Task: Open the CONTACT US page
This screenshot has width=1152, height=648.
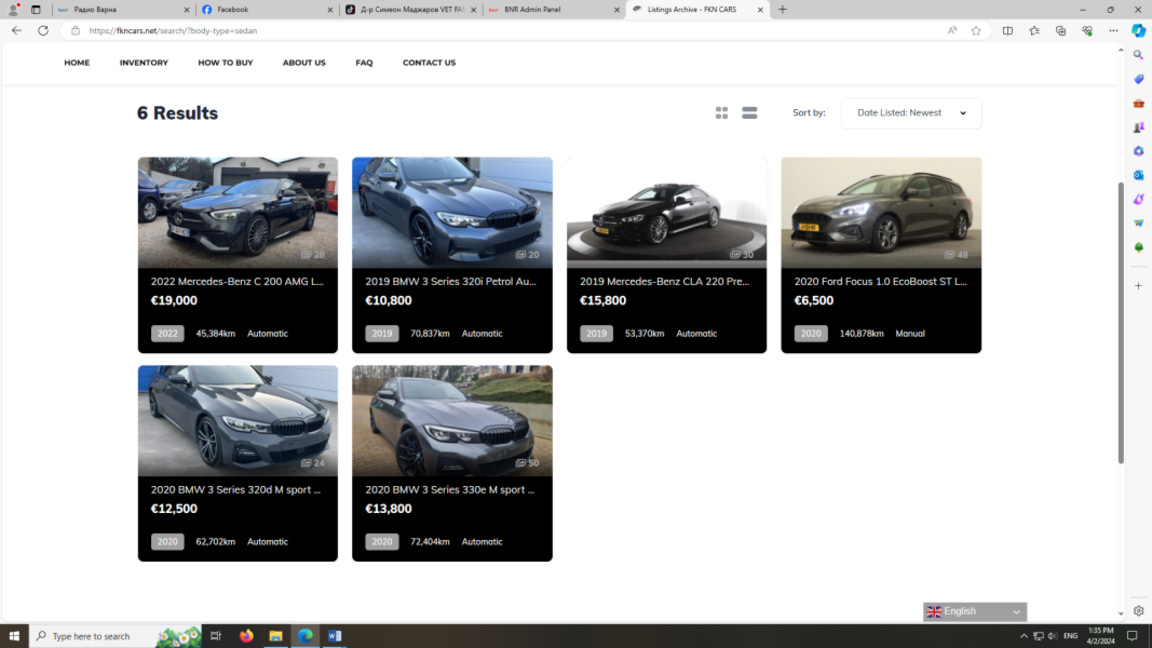Action: coord(429,63)
